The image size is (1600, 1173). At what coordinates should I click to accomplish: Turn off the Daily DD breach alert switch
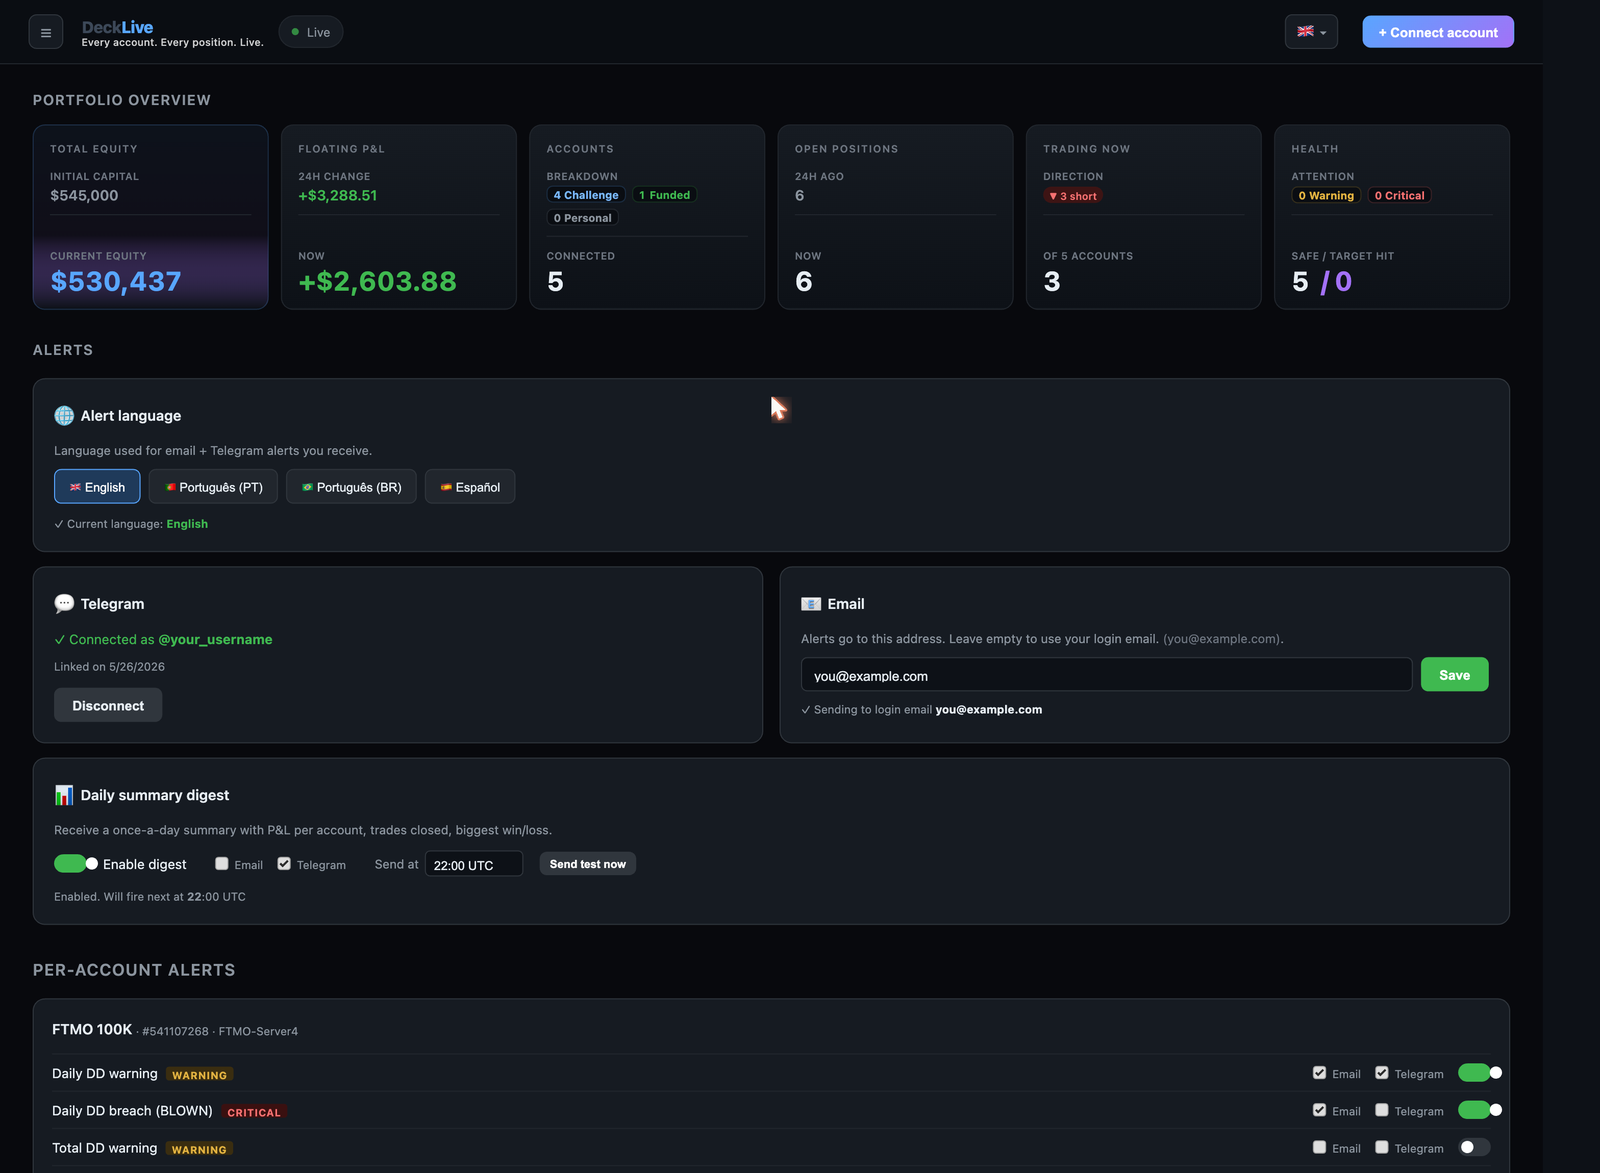click(1480, 1110)
